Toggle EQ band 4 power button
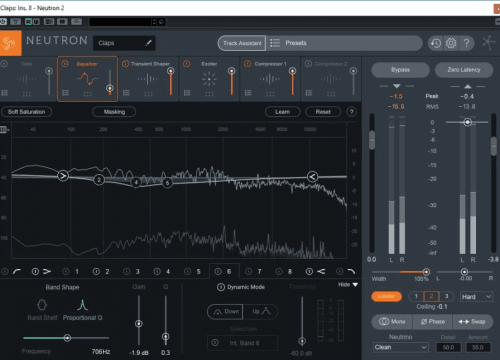This screenshot has width=500, height=360. pyautogui.click(x=157, y=272)
